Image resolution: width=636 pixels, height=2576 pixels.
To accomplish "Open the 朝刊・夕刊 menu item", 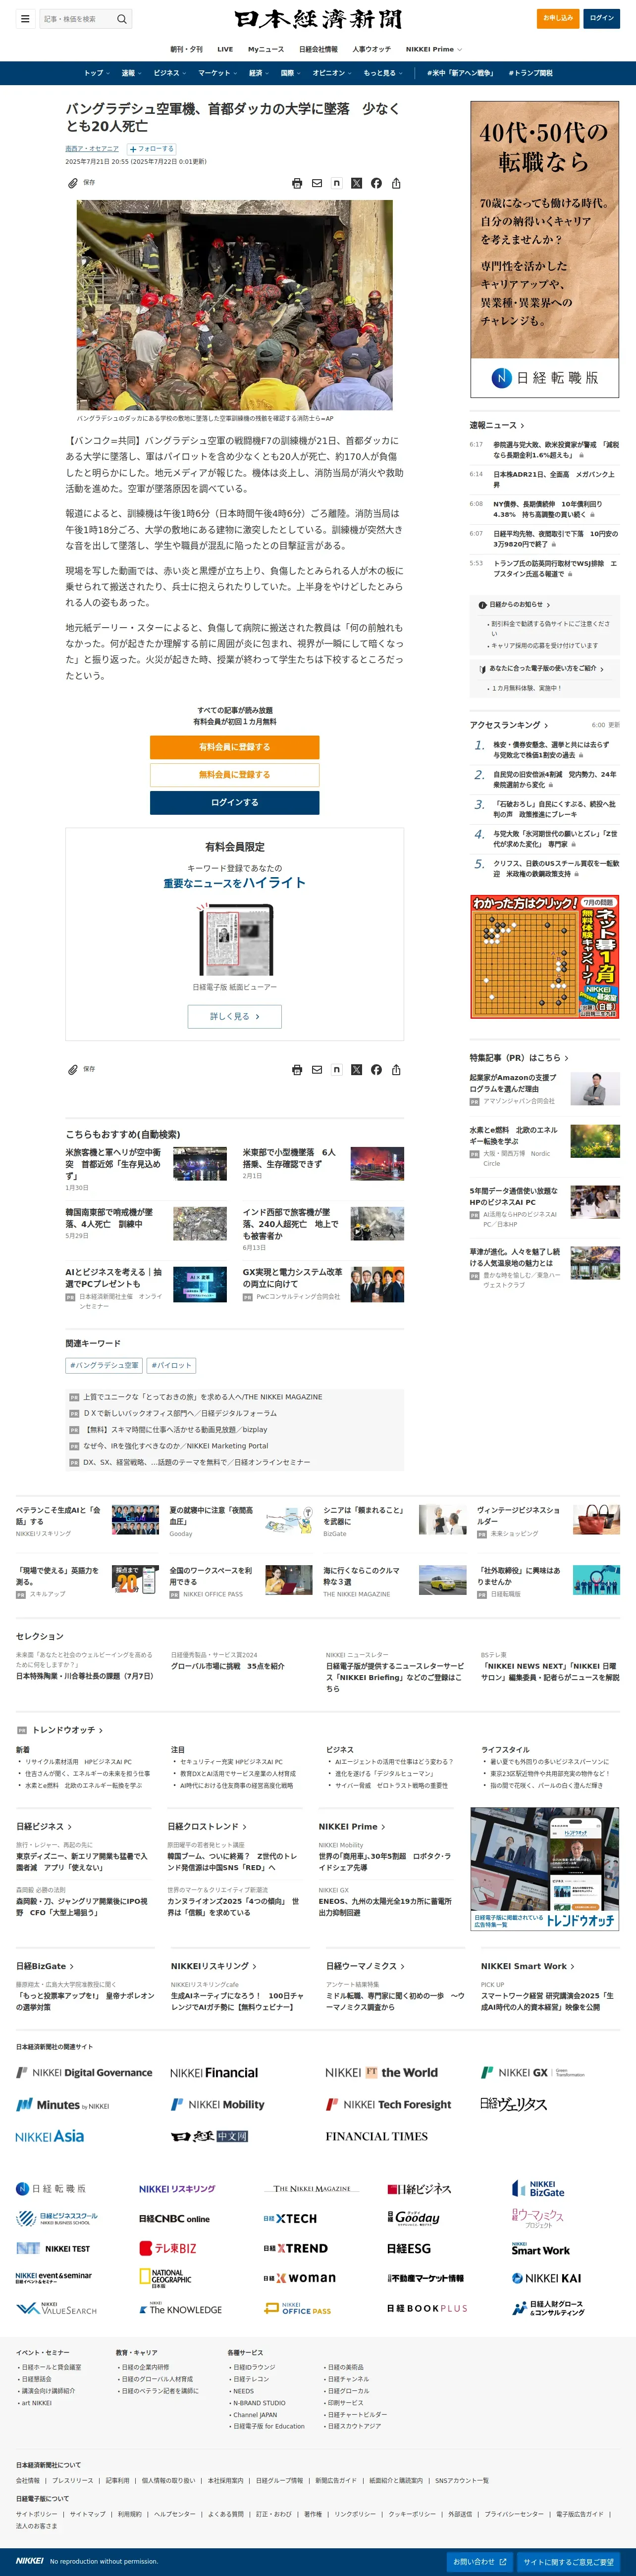I will coord(186,49).
